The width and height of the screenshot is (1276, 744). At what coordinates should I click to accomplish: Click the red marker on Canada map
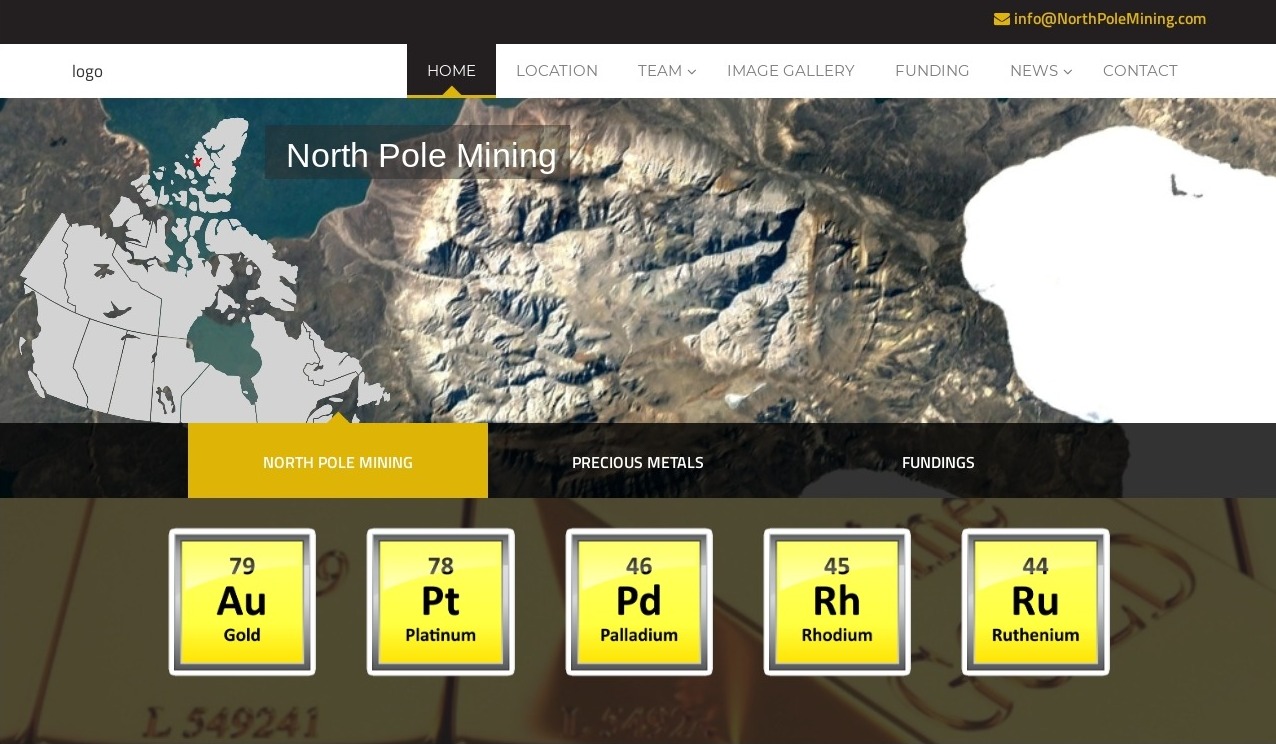point(198,162)
